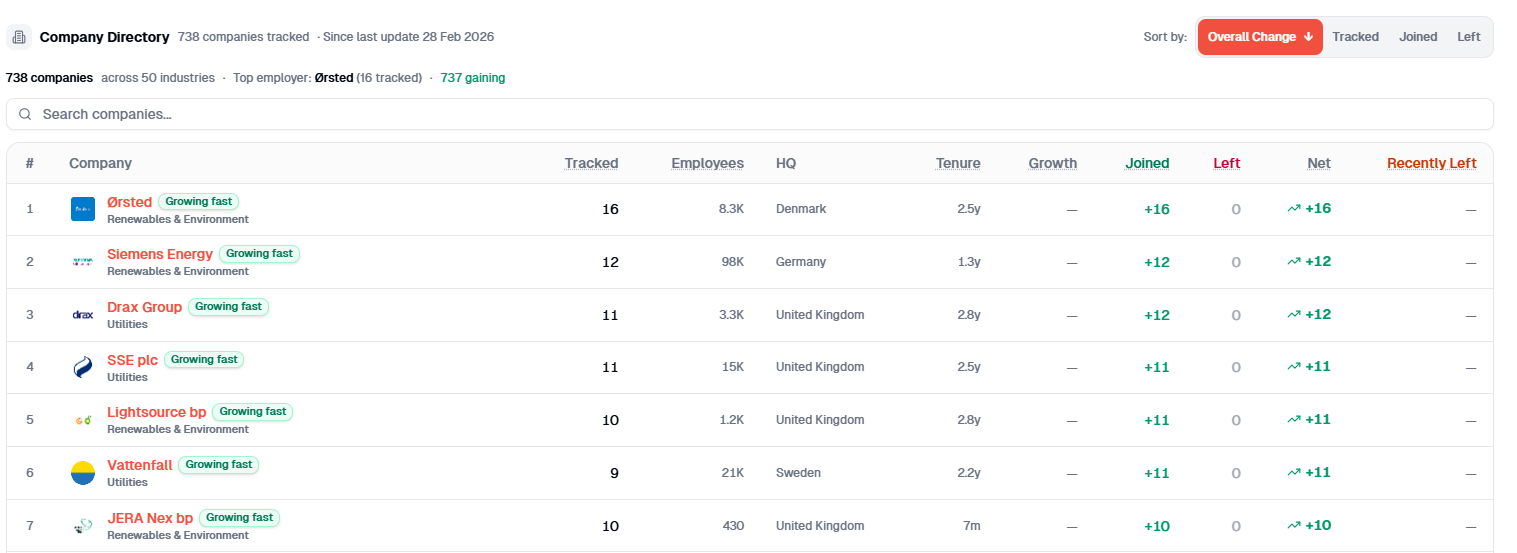This screenshot has height=553, width=1517.
Task: Click the Net column header
Action: [1319, 163]
